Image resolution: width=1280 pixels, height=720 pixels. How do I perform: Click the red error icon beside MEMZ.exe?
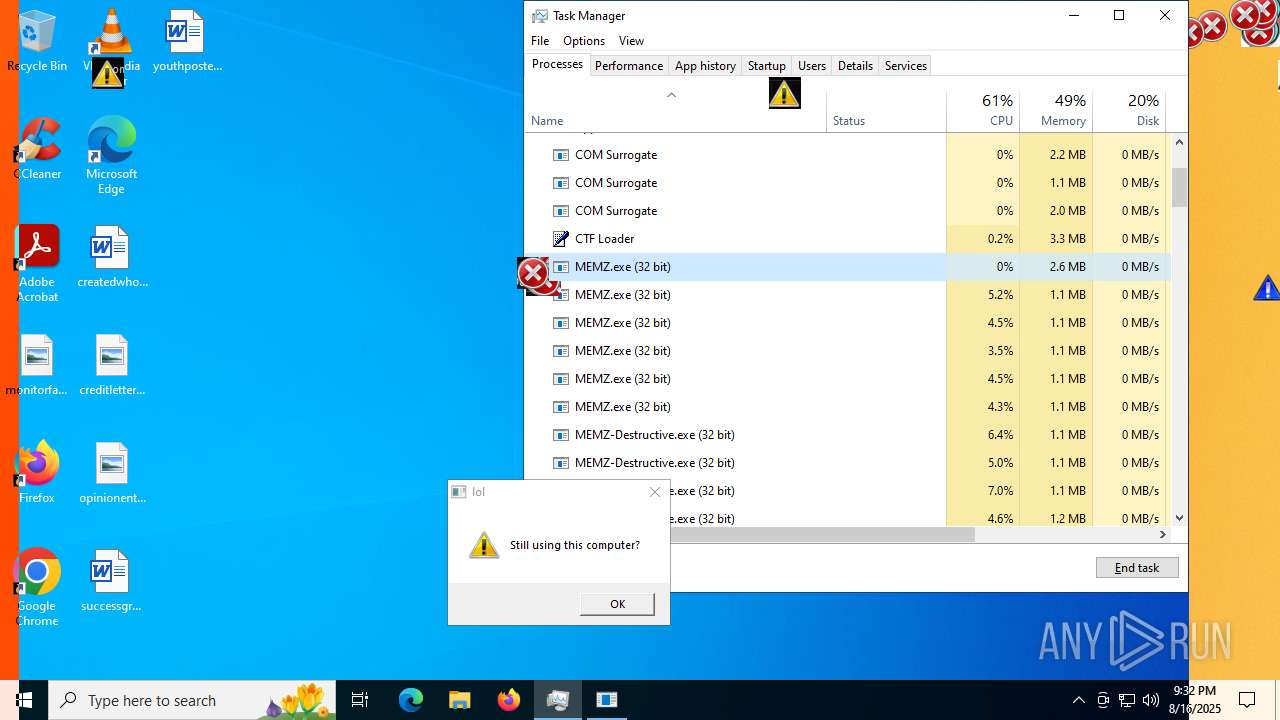click(x=533, y=272)
